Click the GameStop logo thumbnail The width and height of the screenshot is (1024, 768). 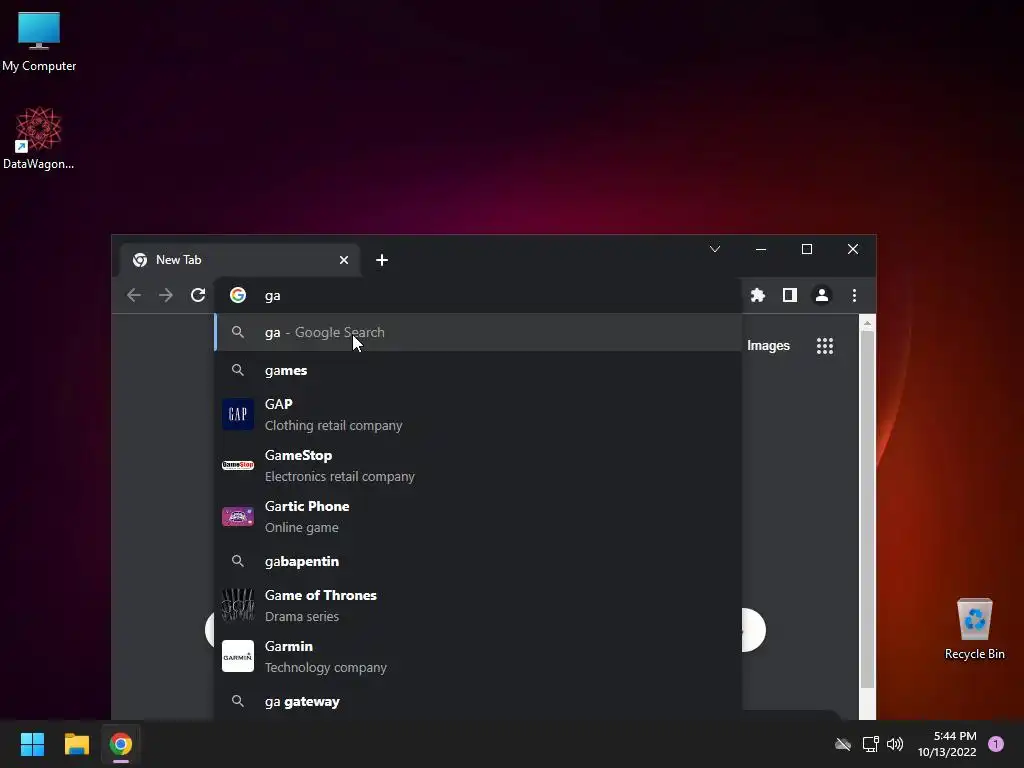[238, 465]
